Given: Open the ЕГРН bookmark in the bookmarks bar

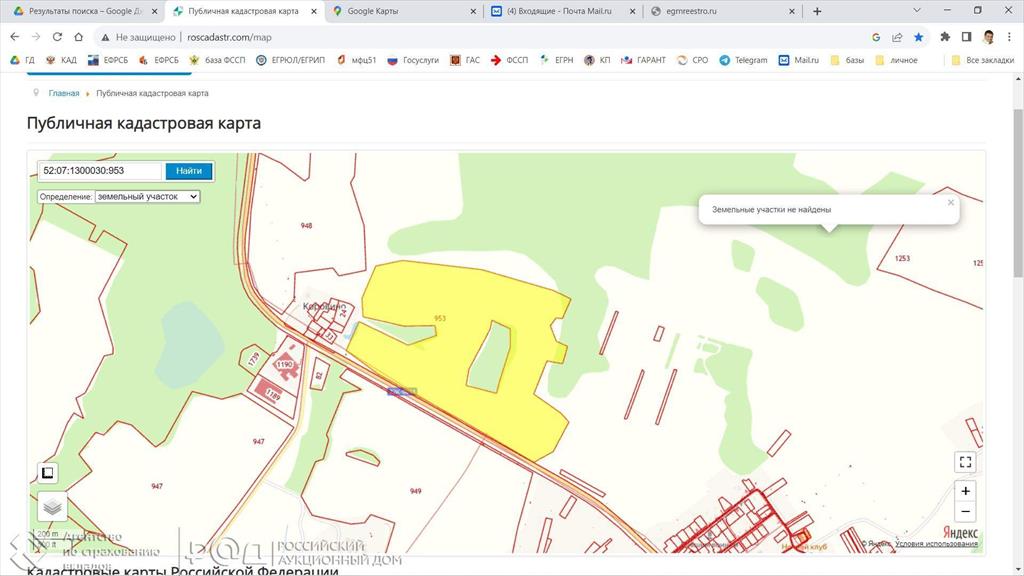Looking at the screenshot, I should [556, 60].
